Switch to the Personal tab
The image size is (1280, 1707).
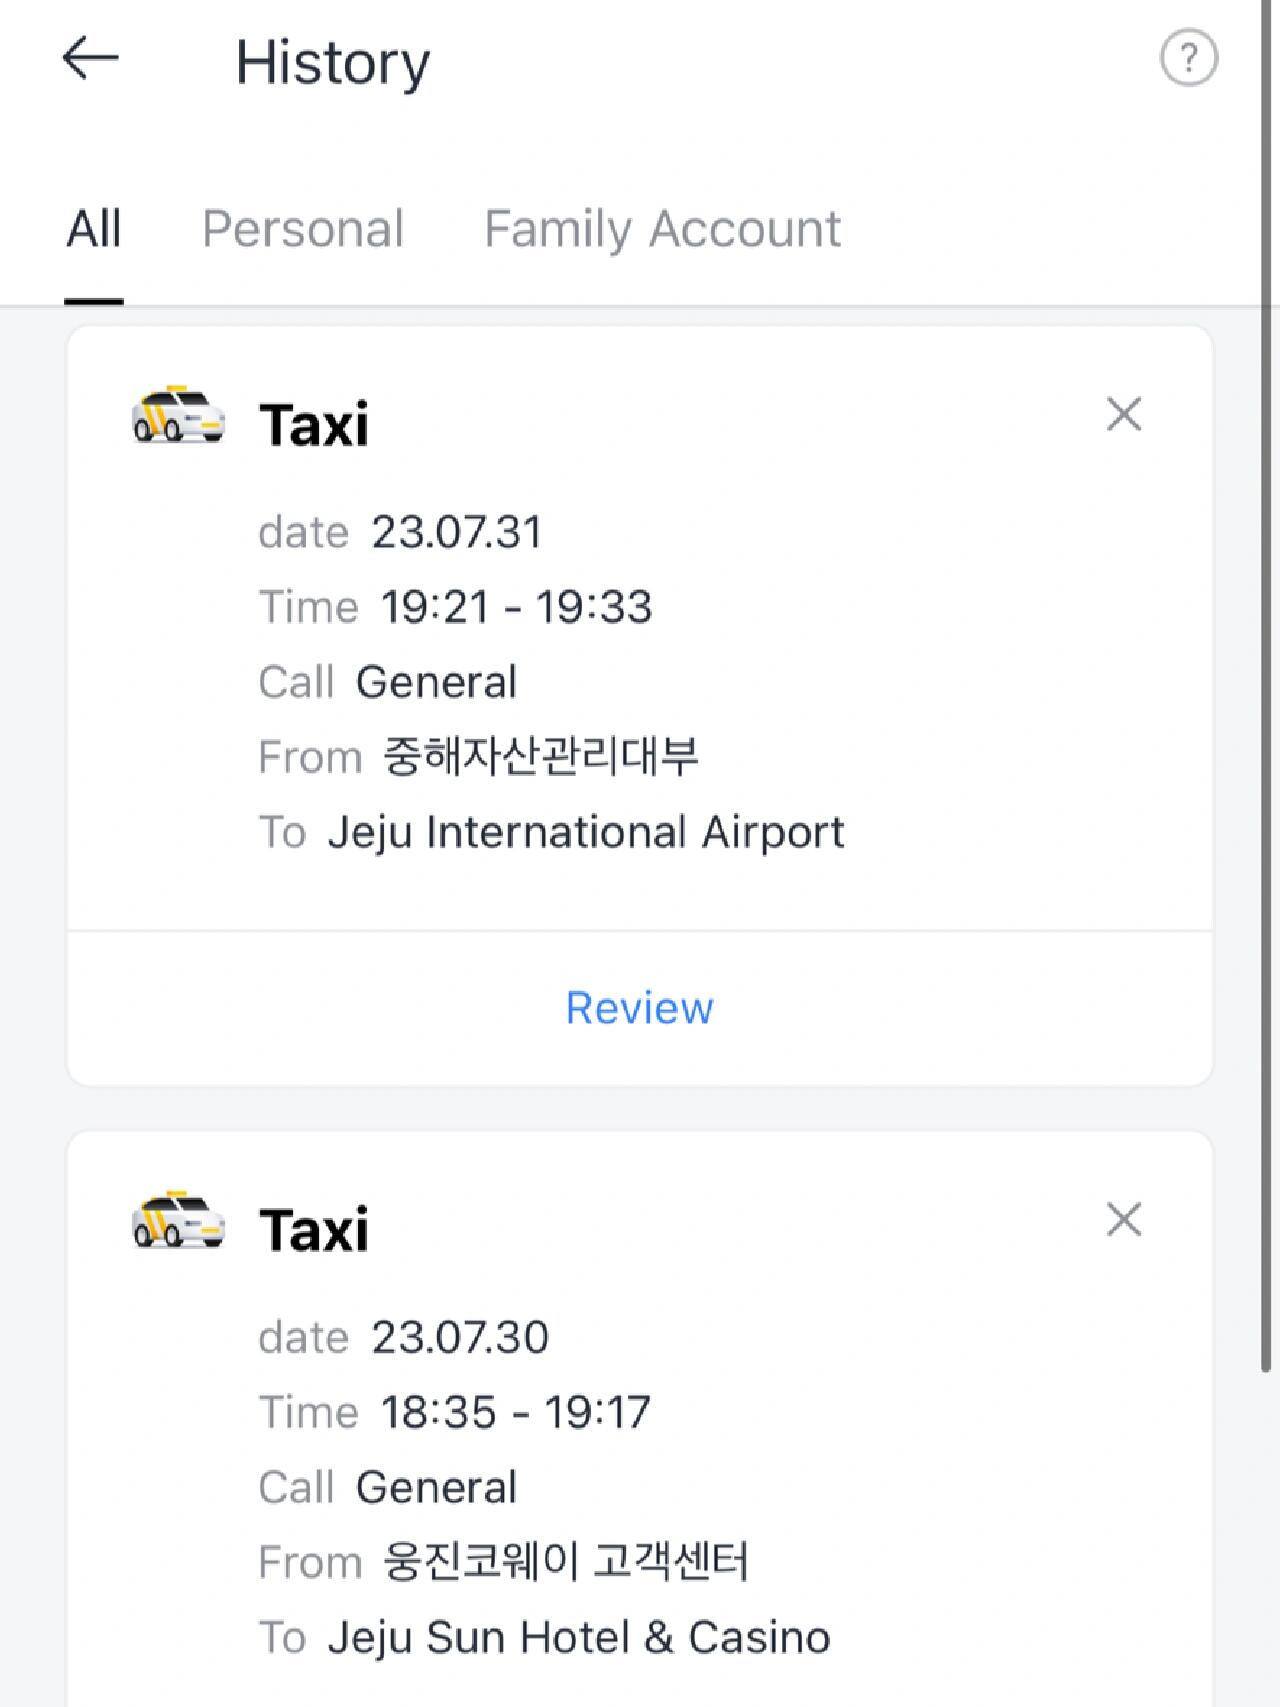(x=303, y=229)
